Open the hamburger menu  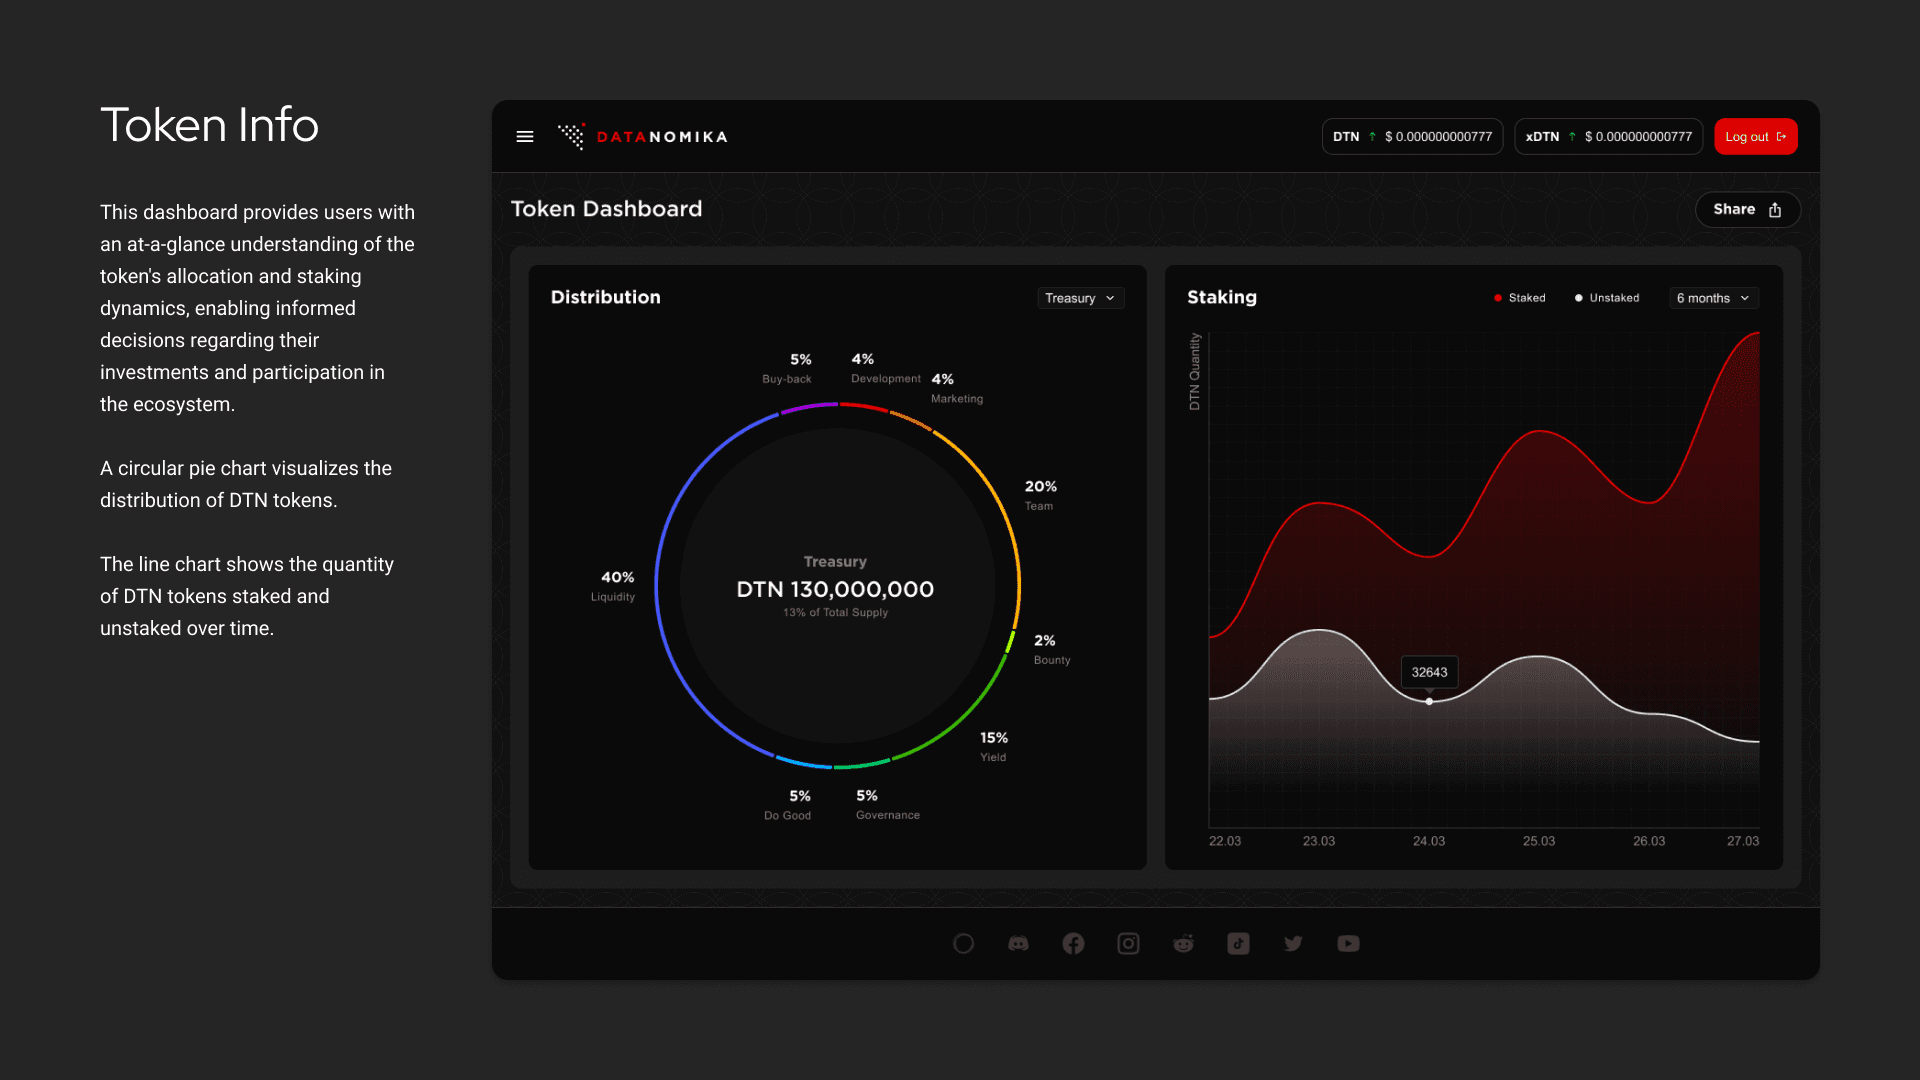524,137
